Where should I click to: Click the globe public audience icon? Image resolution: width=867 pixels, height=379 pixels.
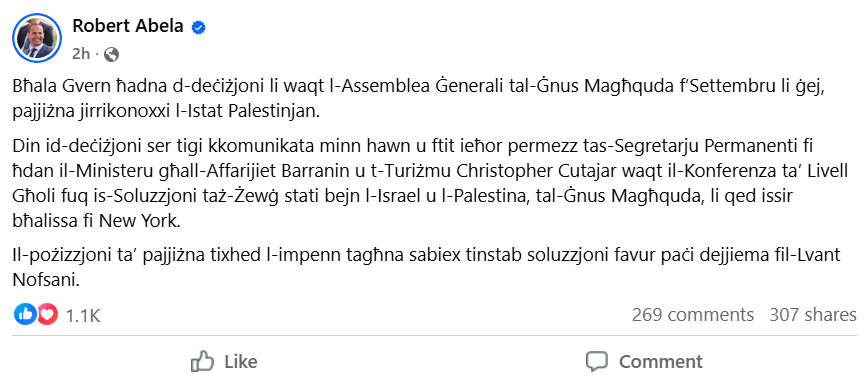coord(111,54)
